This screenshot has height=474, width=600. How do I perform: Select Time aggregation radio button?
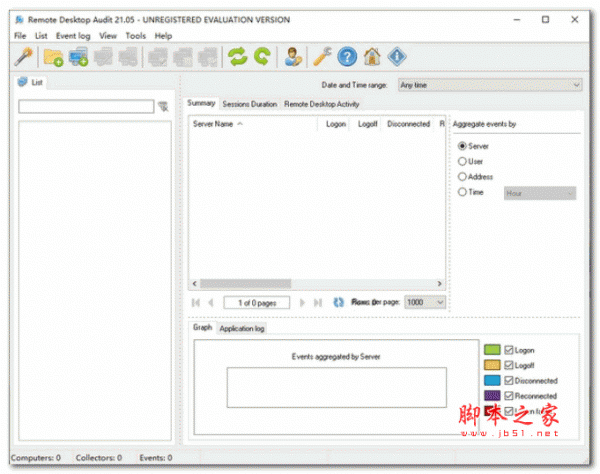[x=462, y=192]
